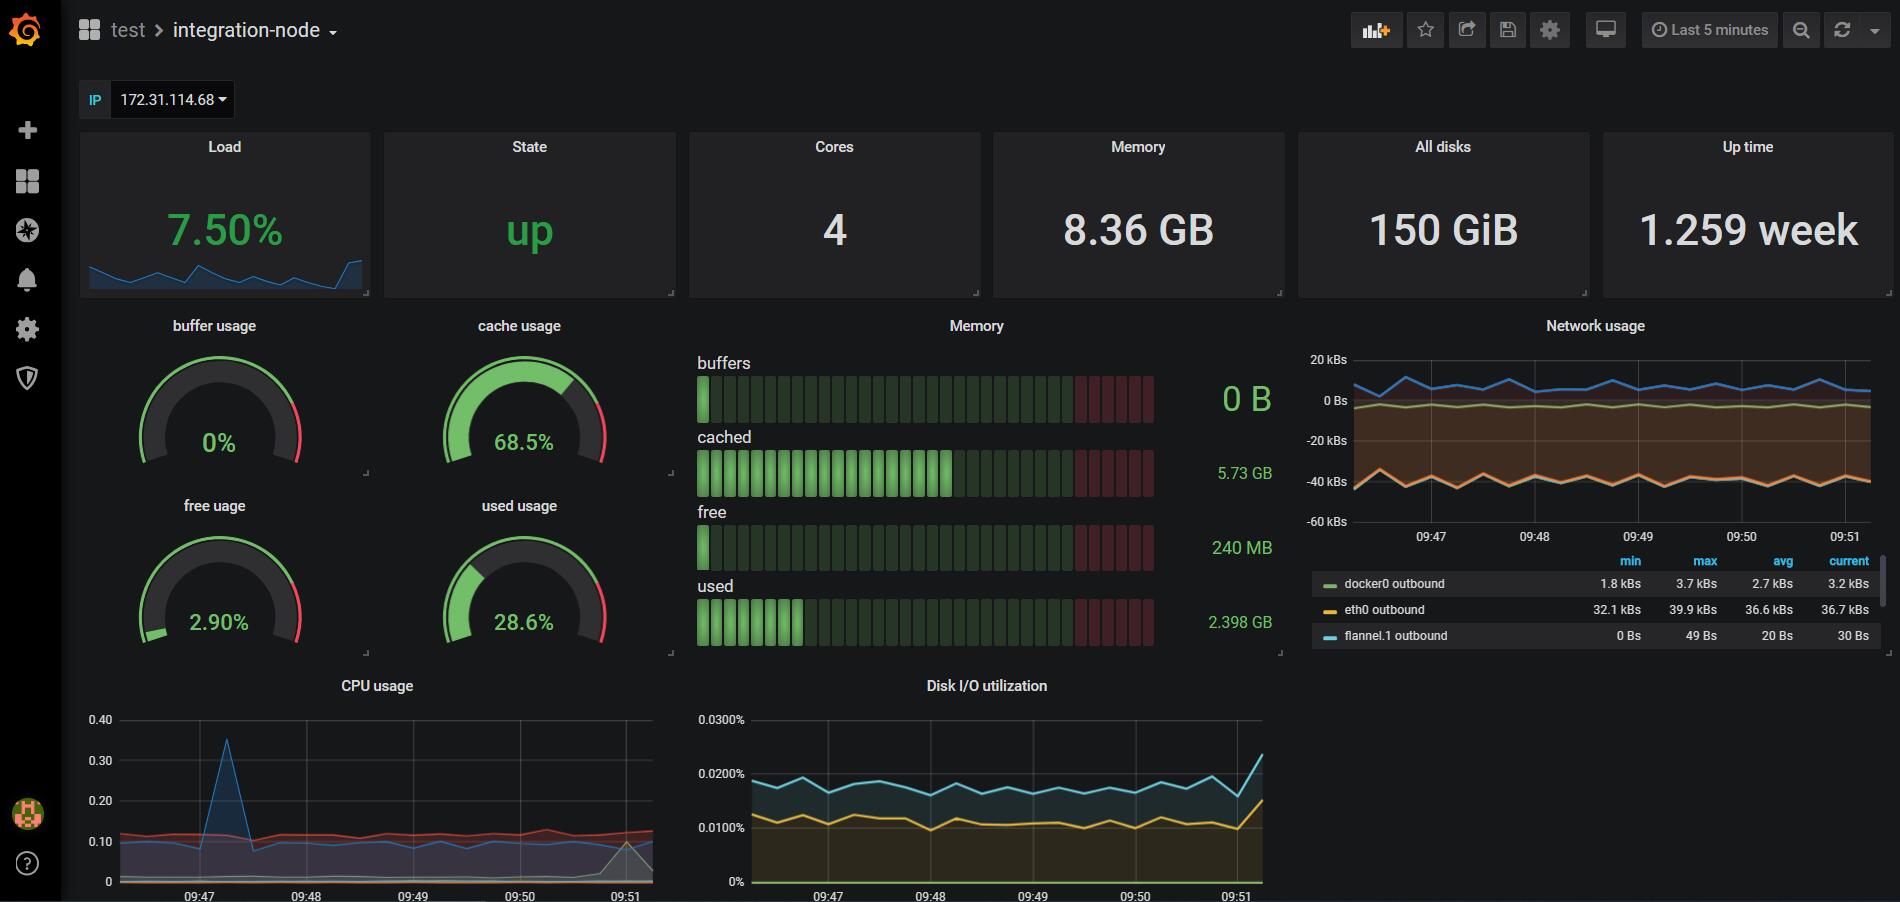Open the Last 5 minutes time picker
1900x902 pixels.
(1709, 30)
